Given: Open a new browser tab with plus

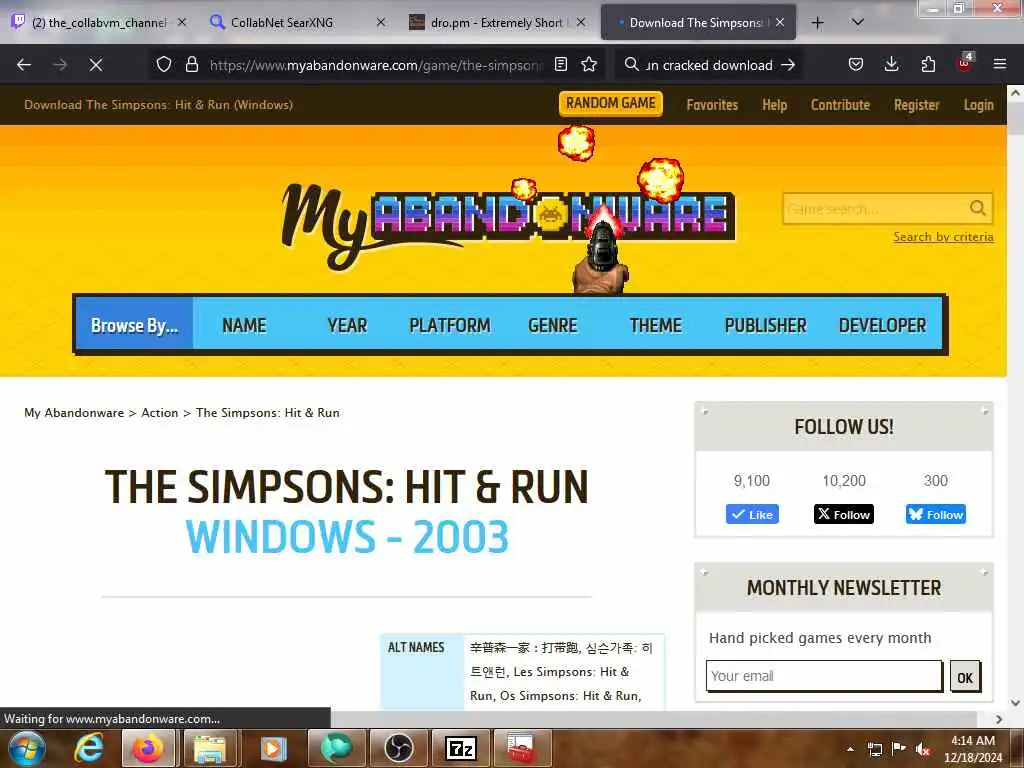Looking at the screenshot, I should 818,23.
